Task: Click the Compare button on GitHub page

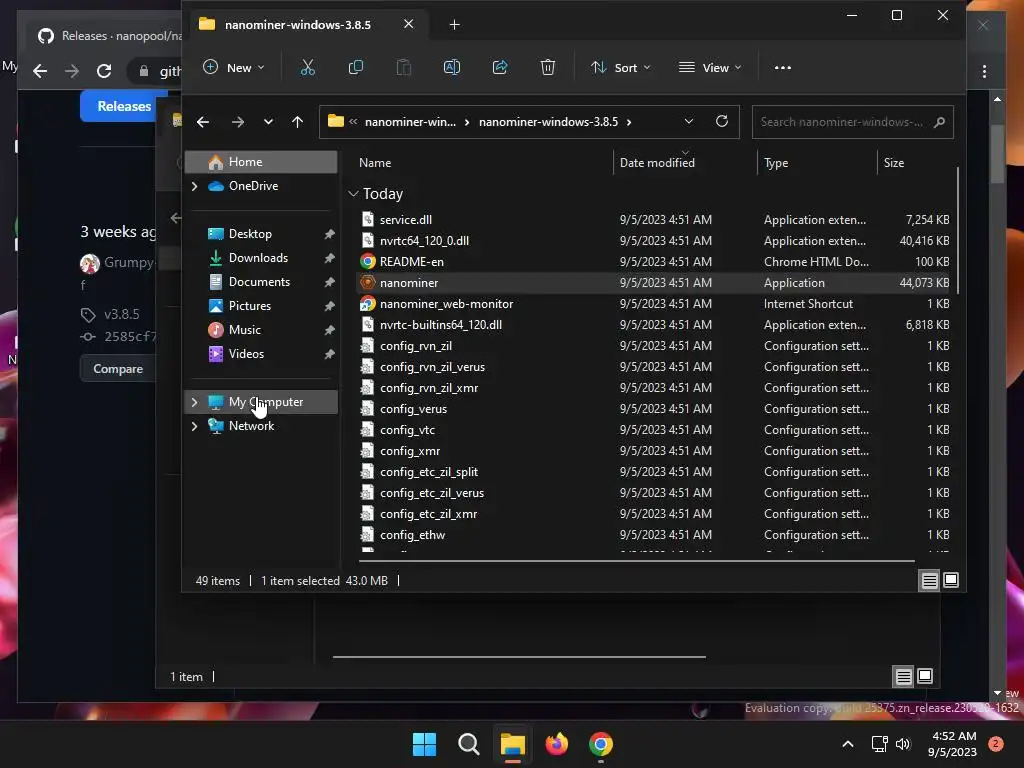Action: click(x=118, y=369)
